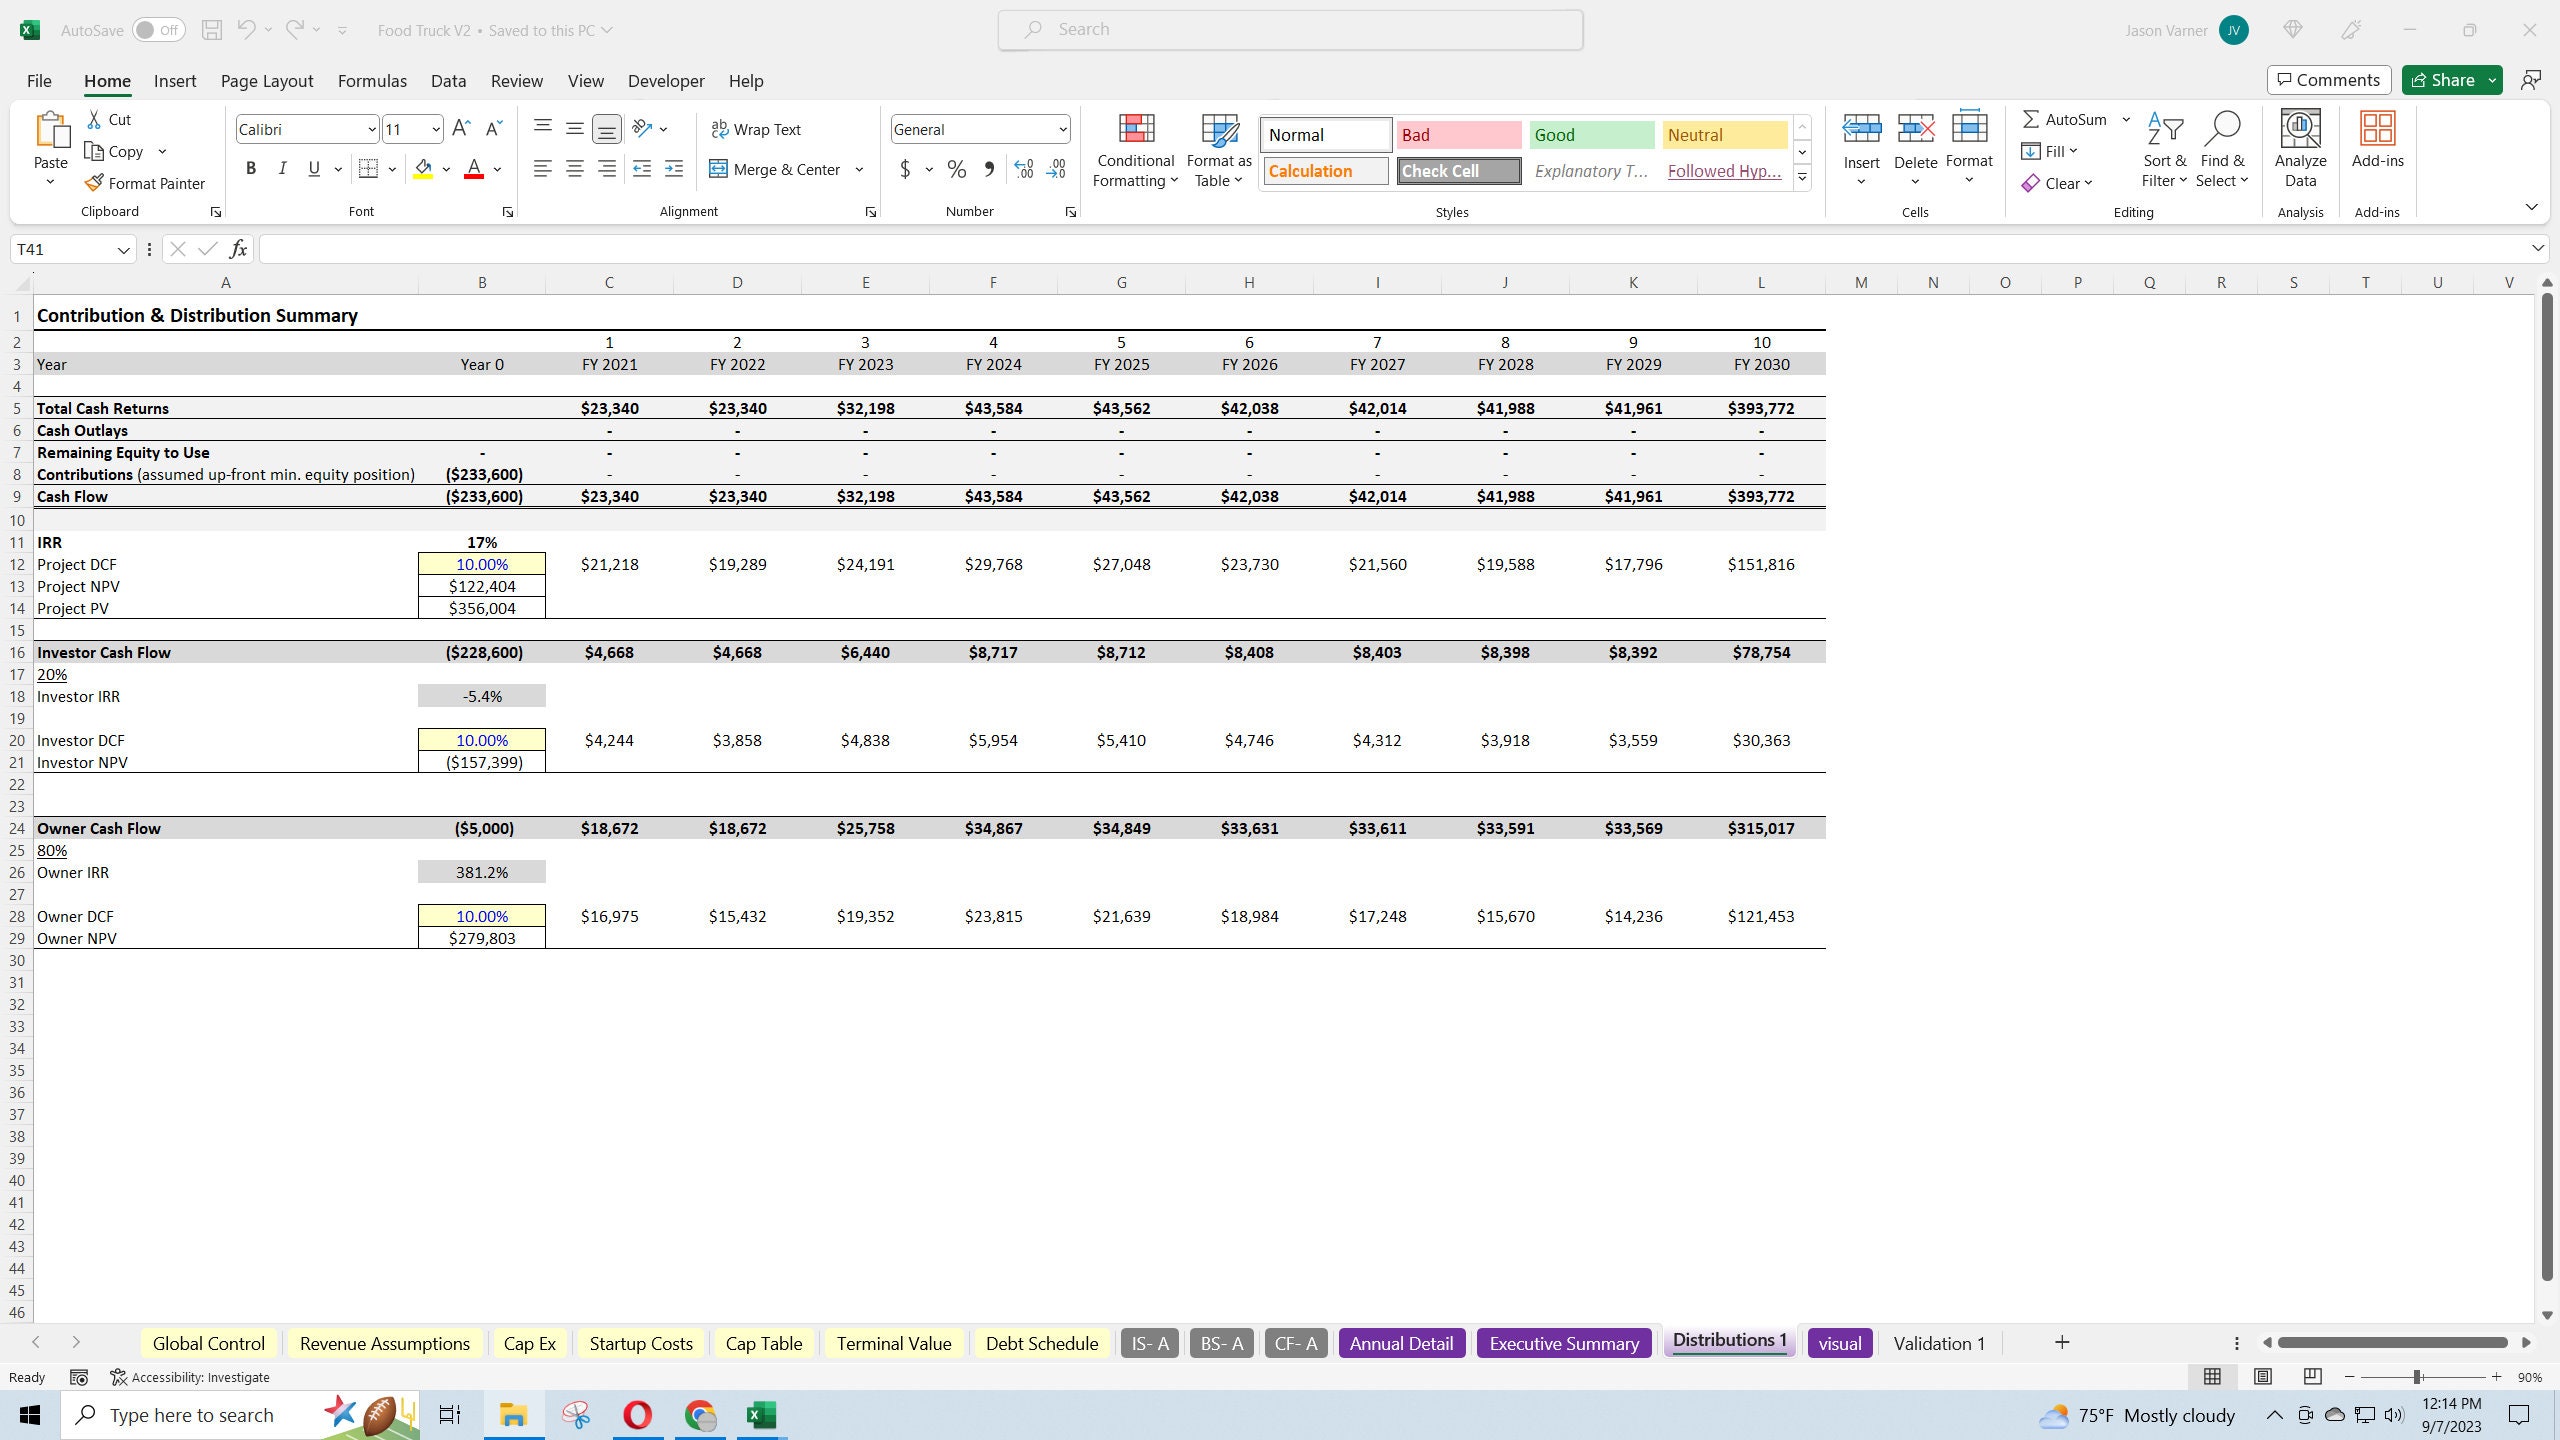The image size is (2560, 1440).
Task: Apply Percent Style format
Action: click(x=957, y=169)
